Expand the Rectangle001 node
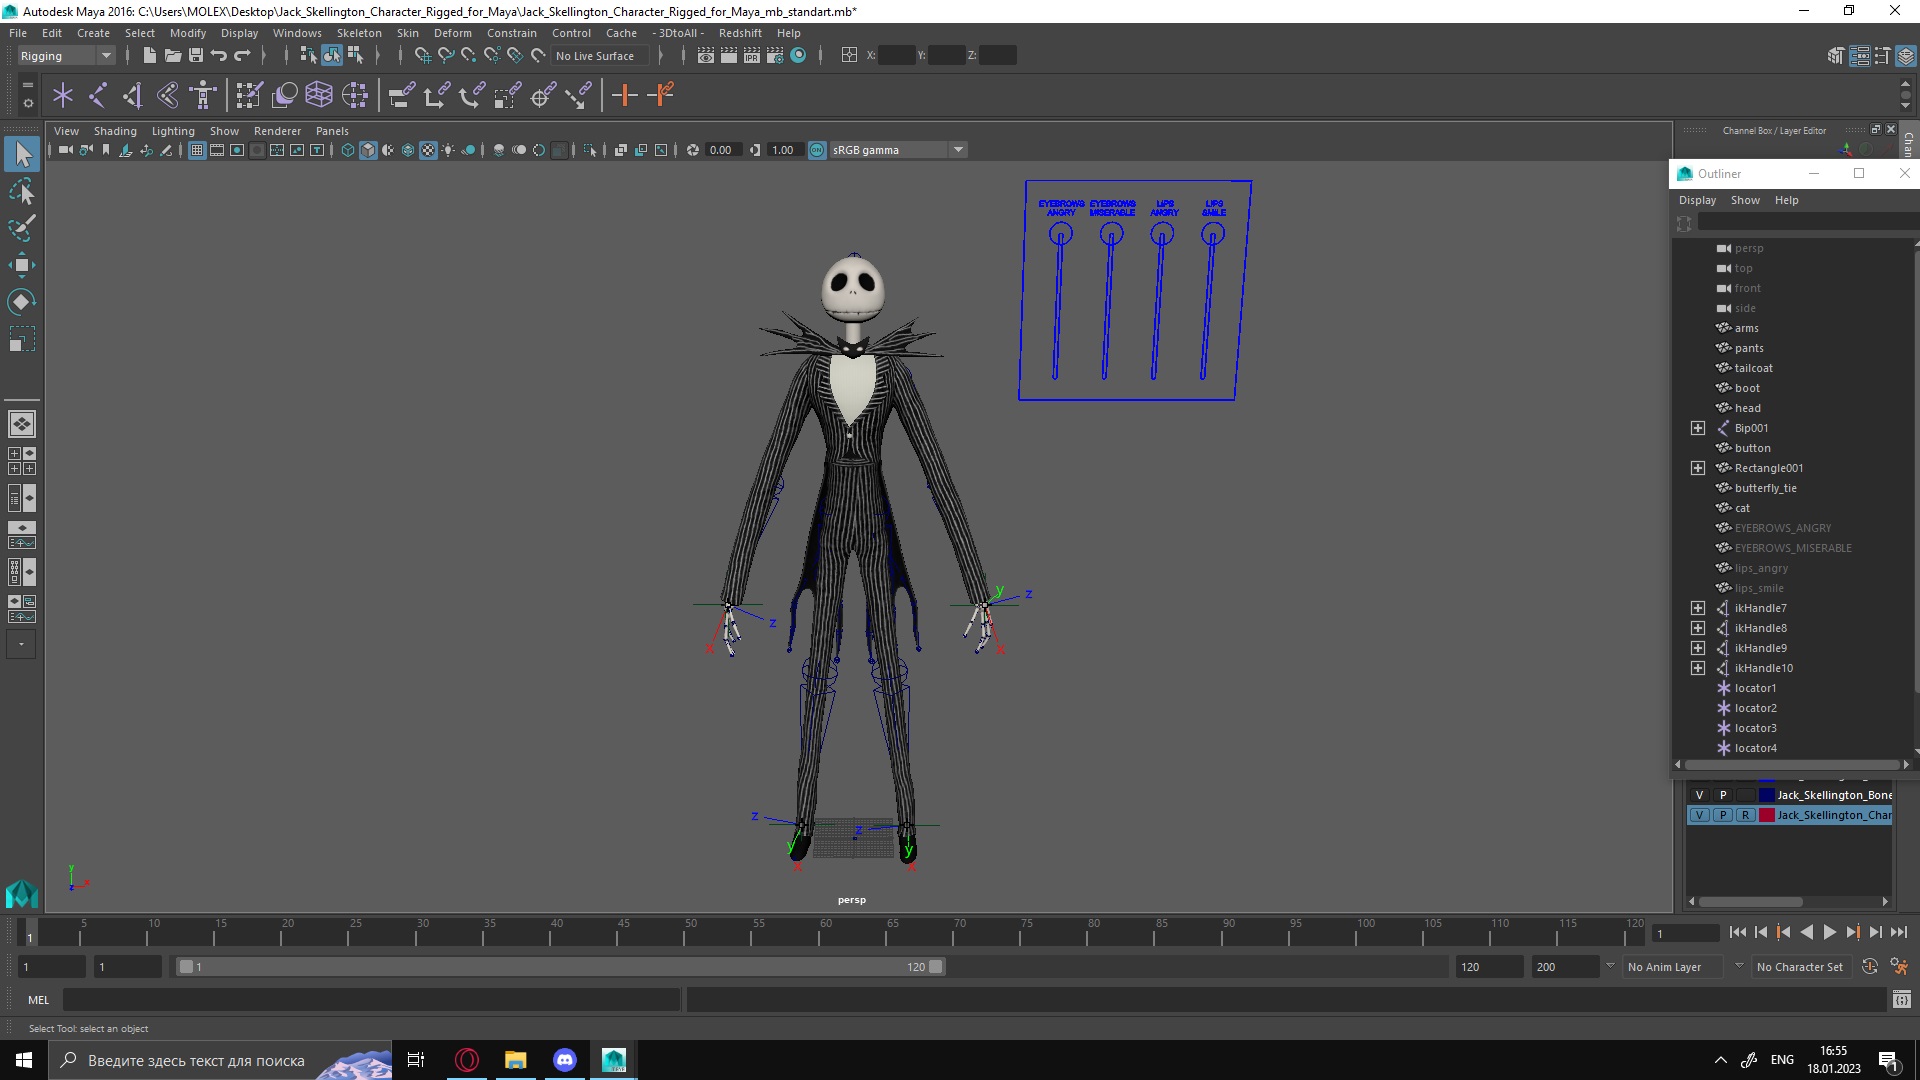Image resolution: width=1920 pixels, height=1080 pixels. 1697,467
